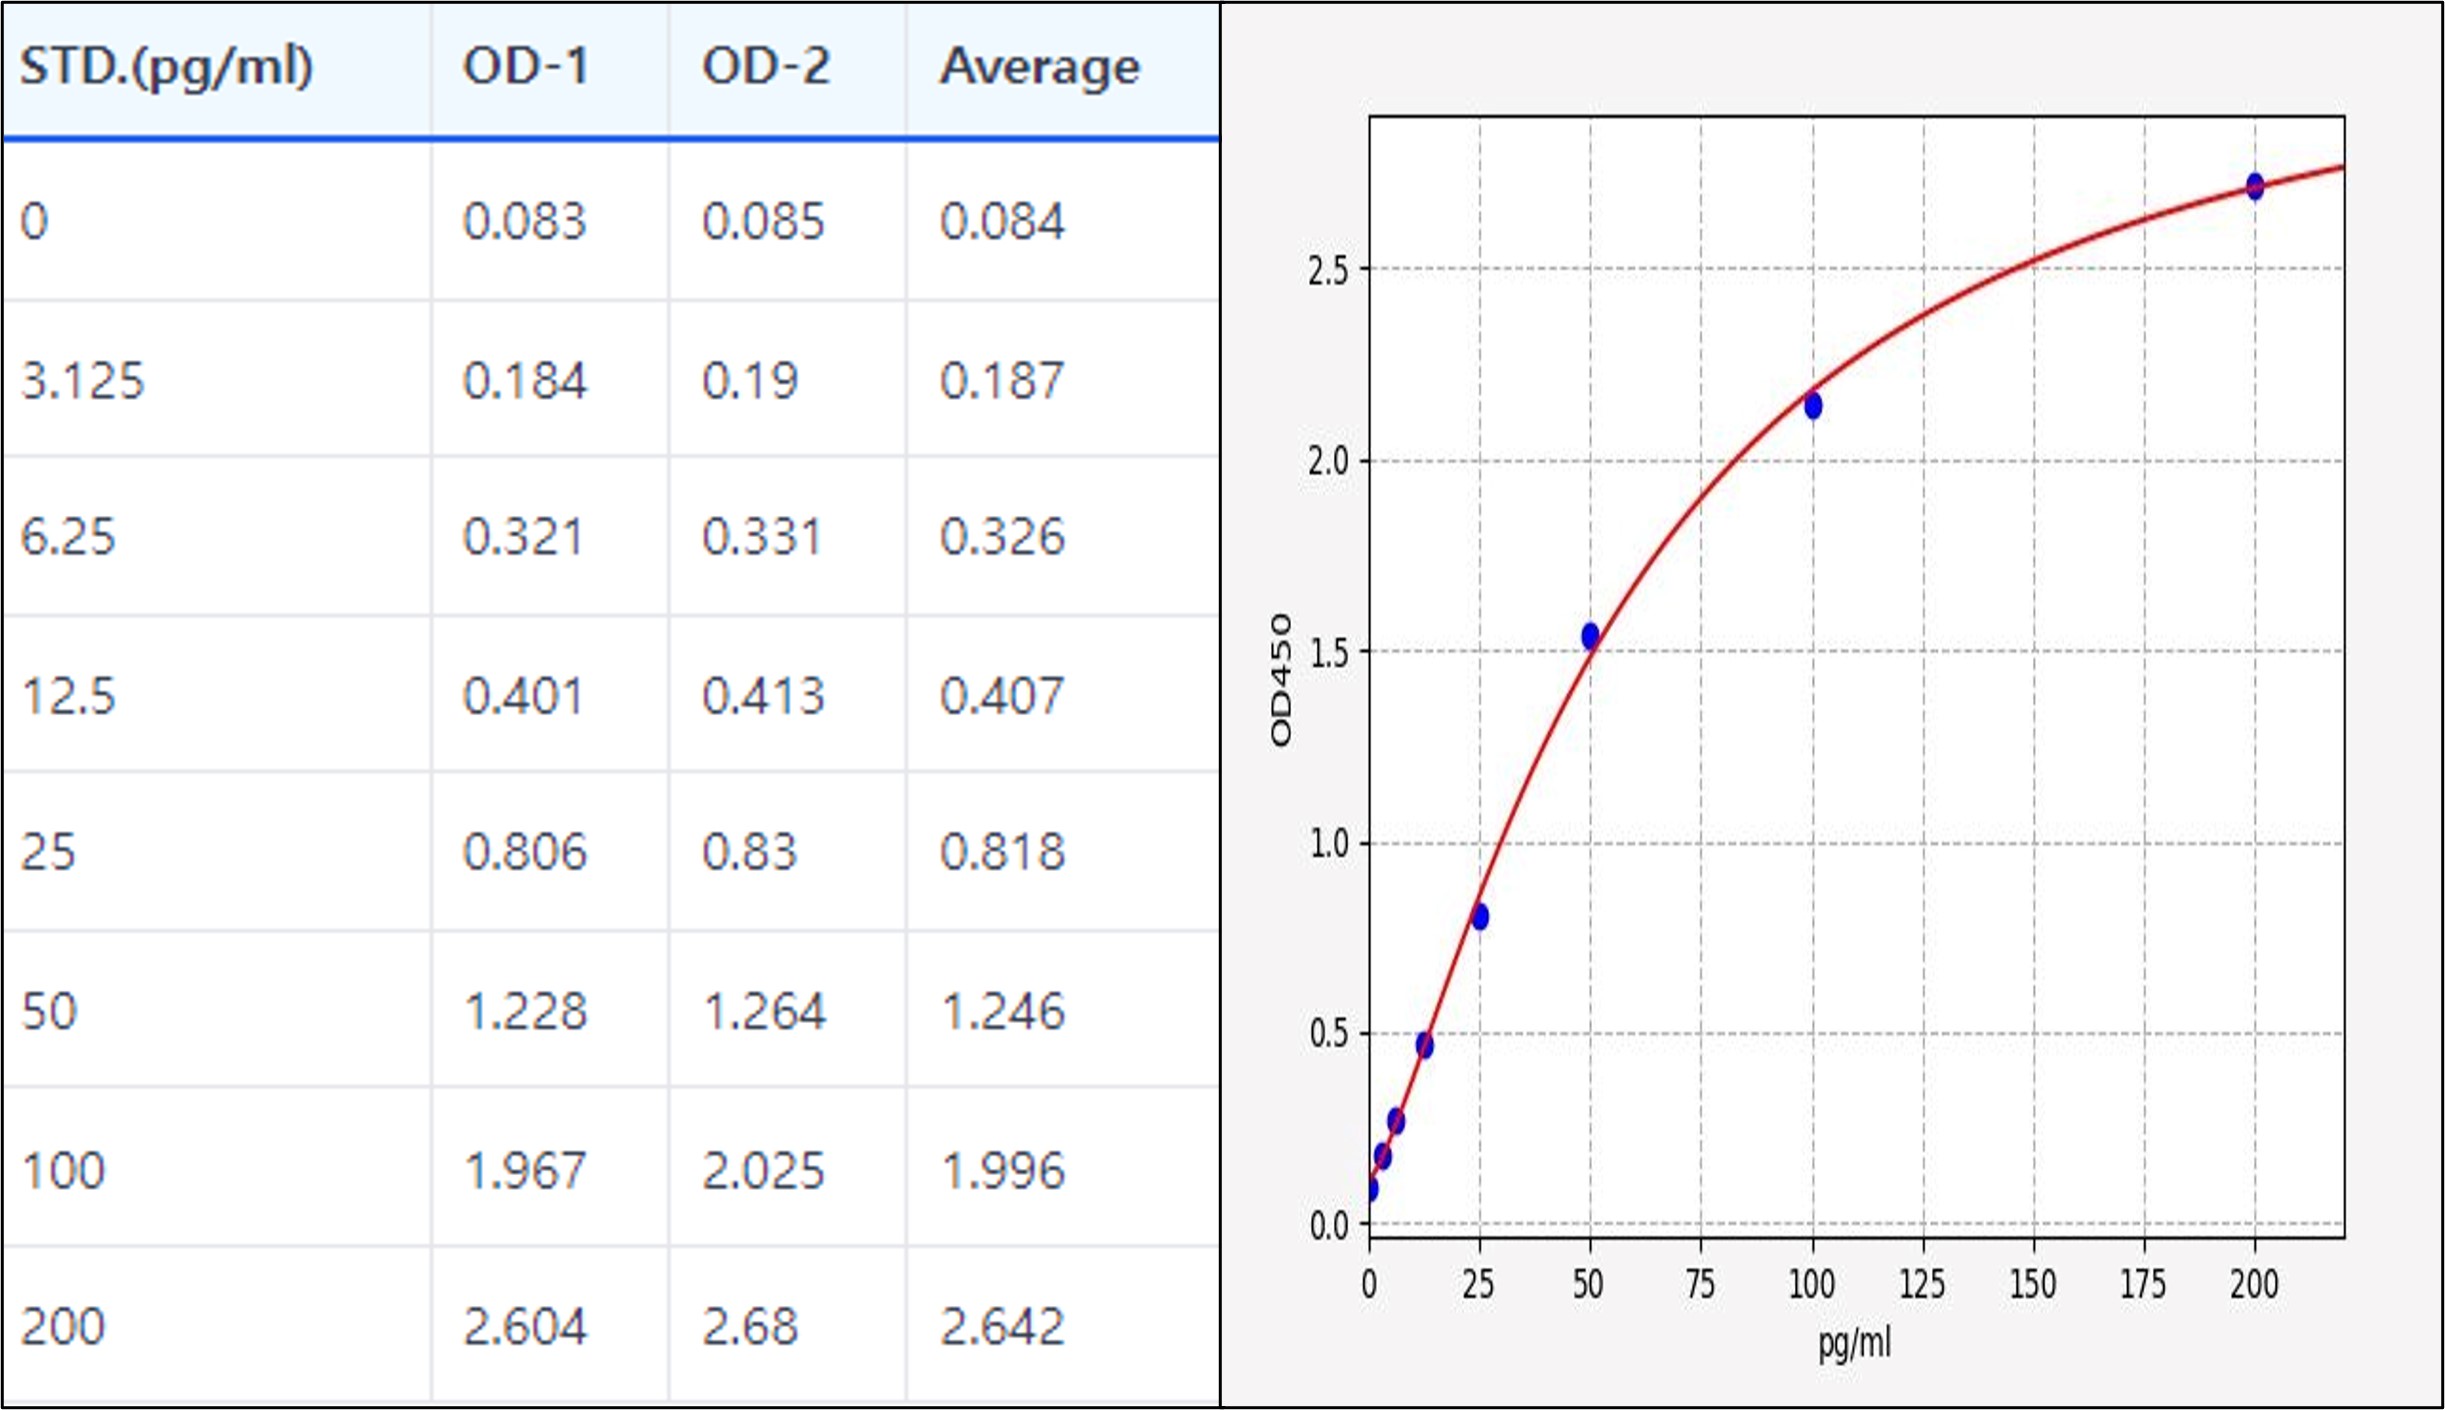
Task: Click the OD-2 column header
Action: (x=765, y=67)
